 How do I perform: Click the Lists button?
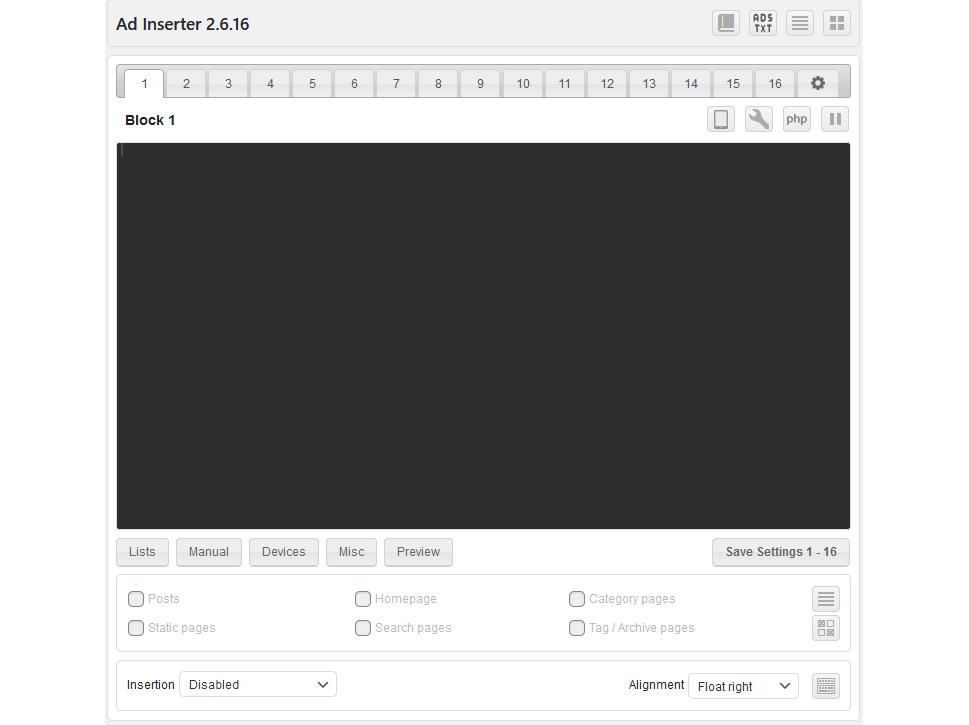point(142,552)
